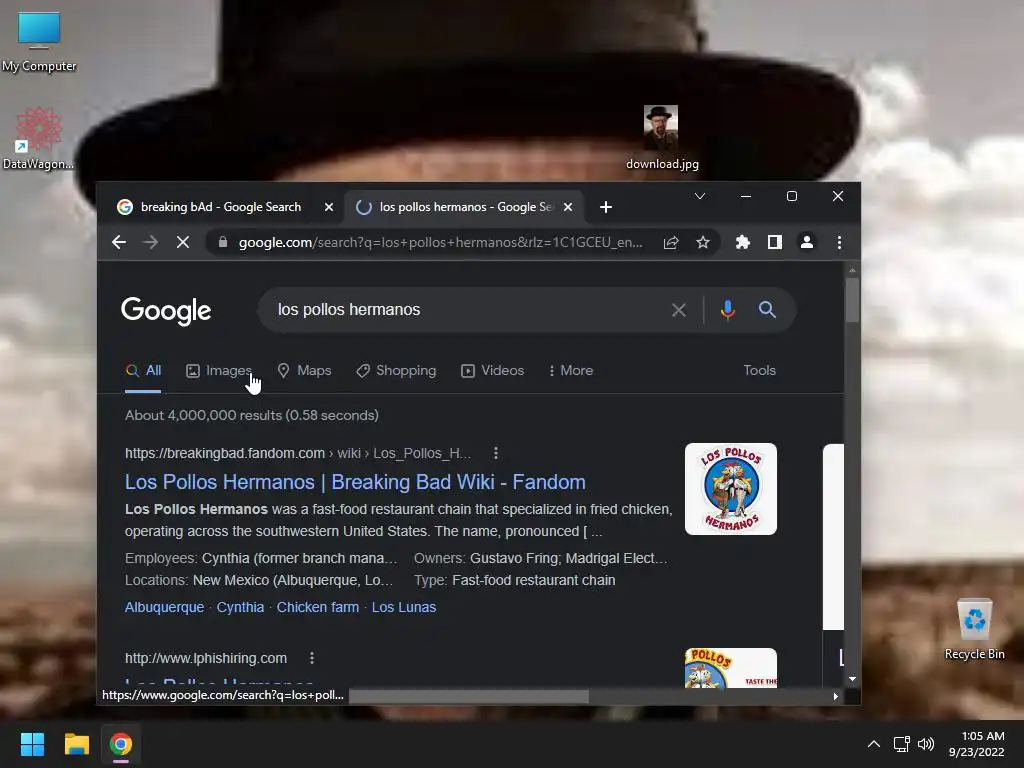Open three-dot options for the breakingbad.fandom.com result
The image size is (1024, 768).
click(x=496, y=453)
